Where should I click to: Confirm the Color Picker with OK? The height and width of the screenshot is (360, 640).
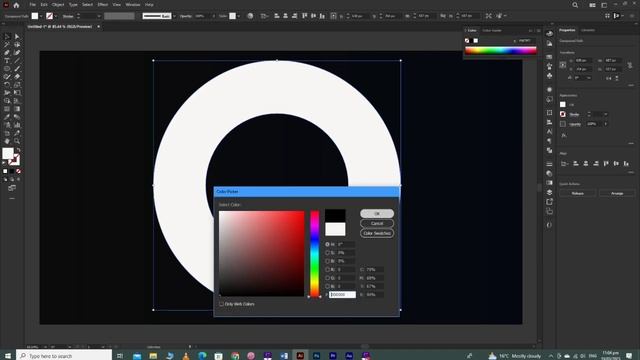coord(377,213)
